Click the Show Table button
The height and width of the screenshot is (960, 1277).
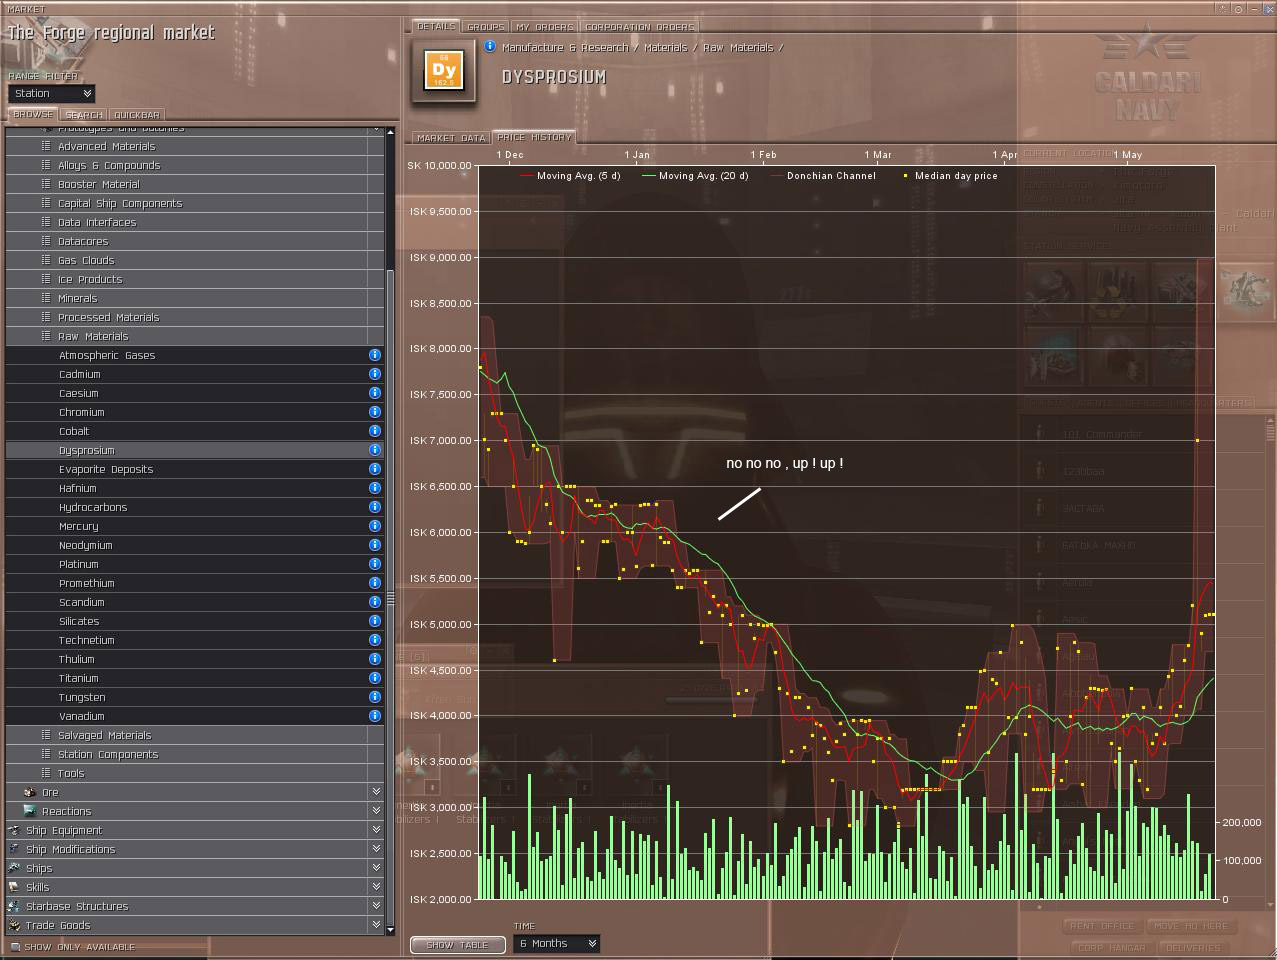pyautogui.click(x=457, y=944)
